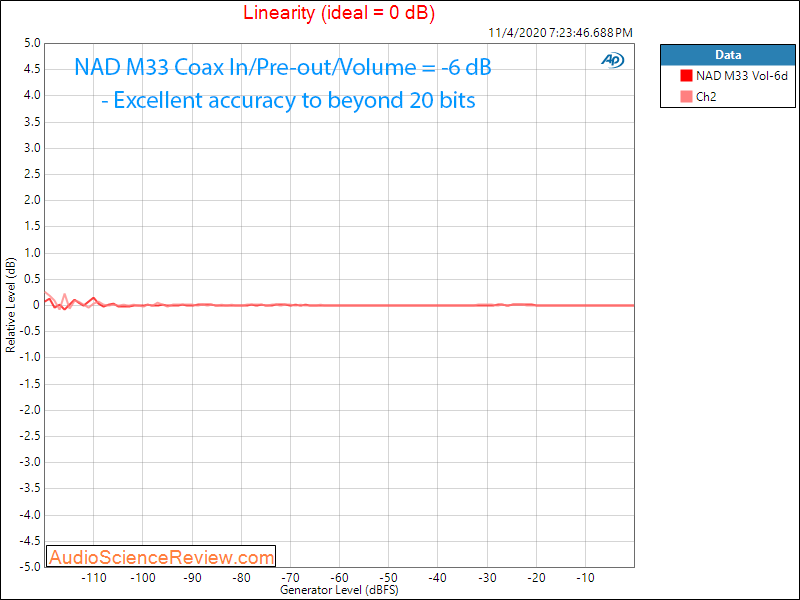
Task: Click the -30 x-axis tick value
Action: (487, 578)
